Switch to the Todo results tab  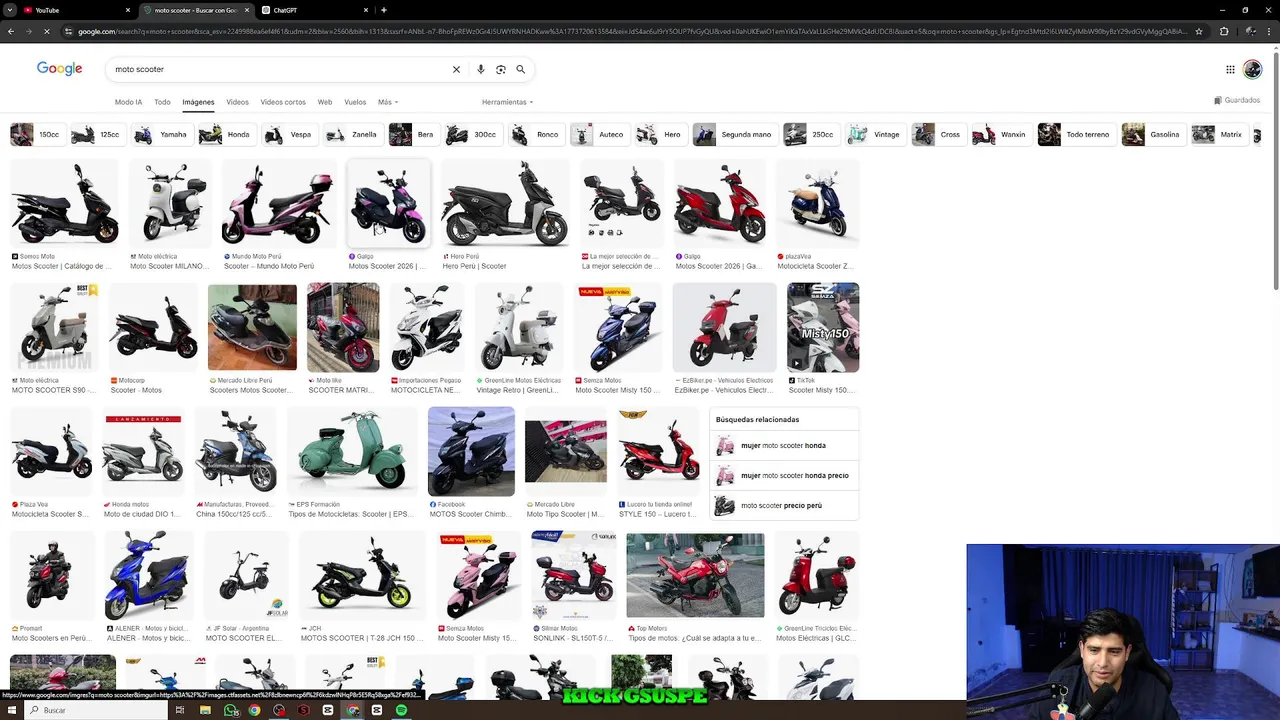tap(162, 102)
